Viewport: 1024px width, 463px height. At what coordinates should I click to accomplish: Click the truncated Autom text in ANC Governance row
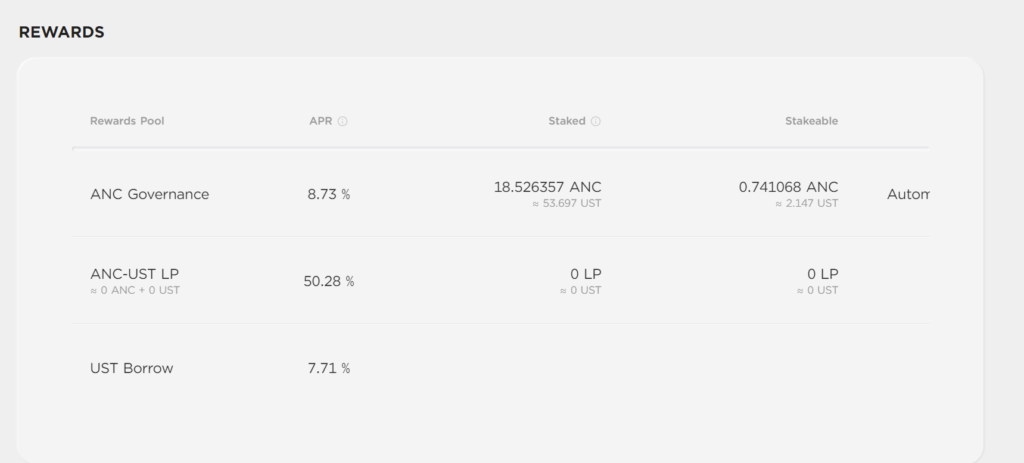tap(908, 194)
